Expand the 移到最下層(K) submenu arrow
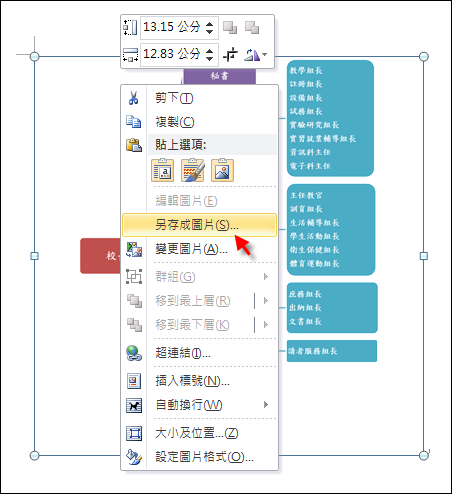This screenshot has height=494, width=452. click(266, 325)
